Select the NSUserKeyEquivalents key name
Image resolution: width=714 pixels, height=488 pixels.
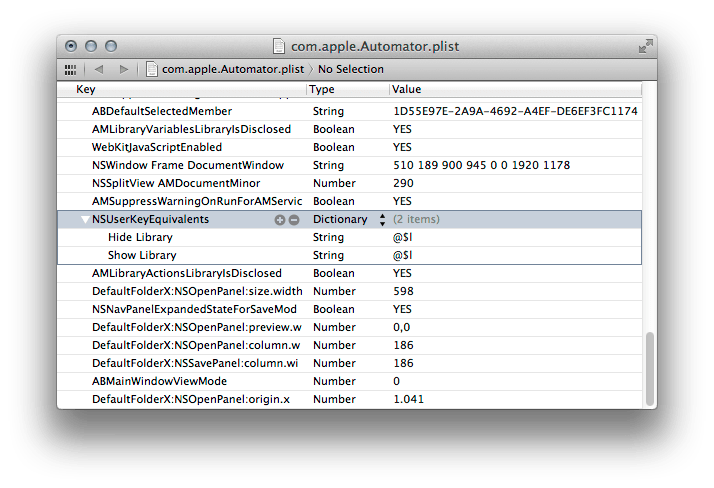pos(150,219)
